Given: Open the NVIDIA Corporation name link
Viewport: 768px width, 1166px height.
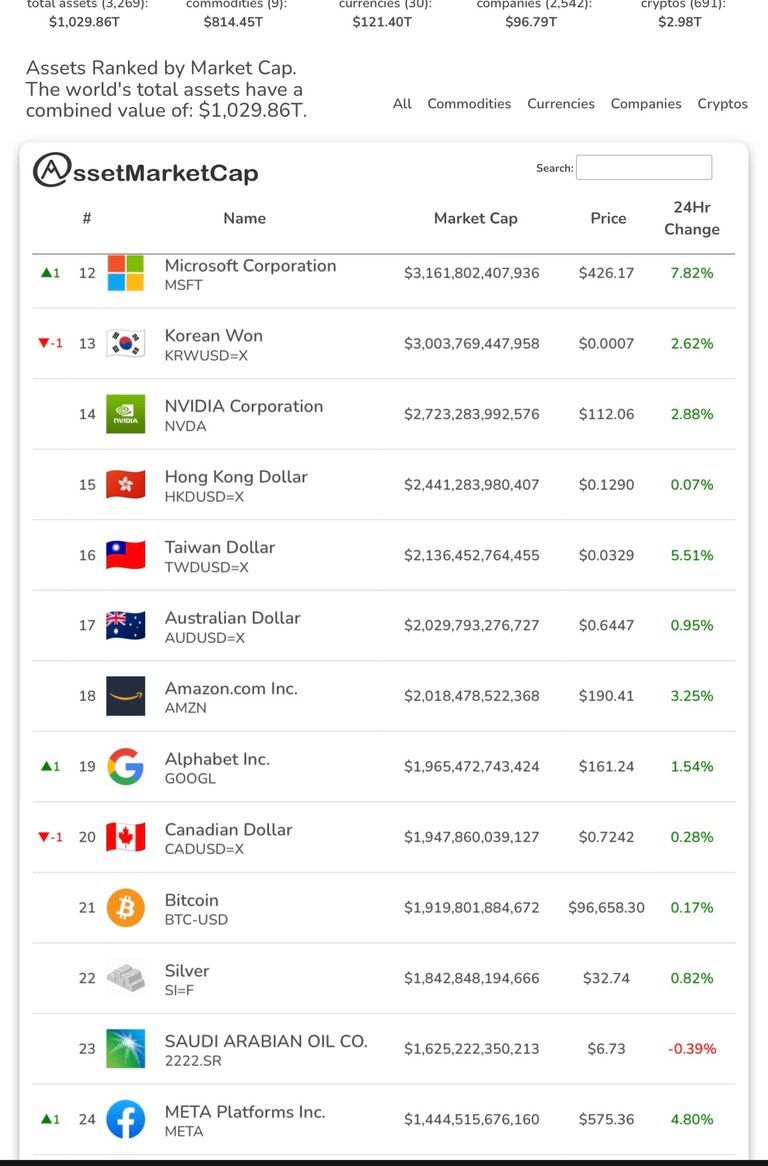Looking at the screenshot, I should 244,406.
